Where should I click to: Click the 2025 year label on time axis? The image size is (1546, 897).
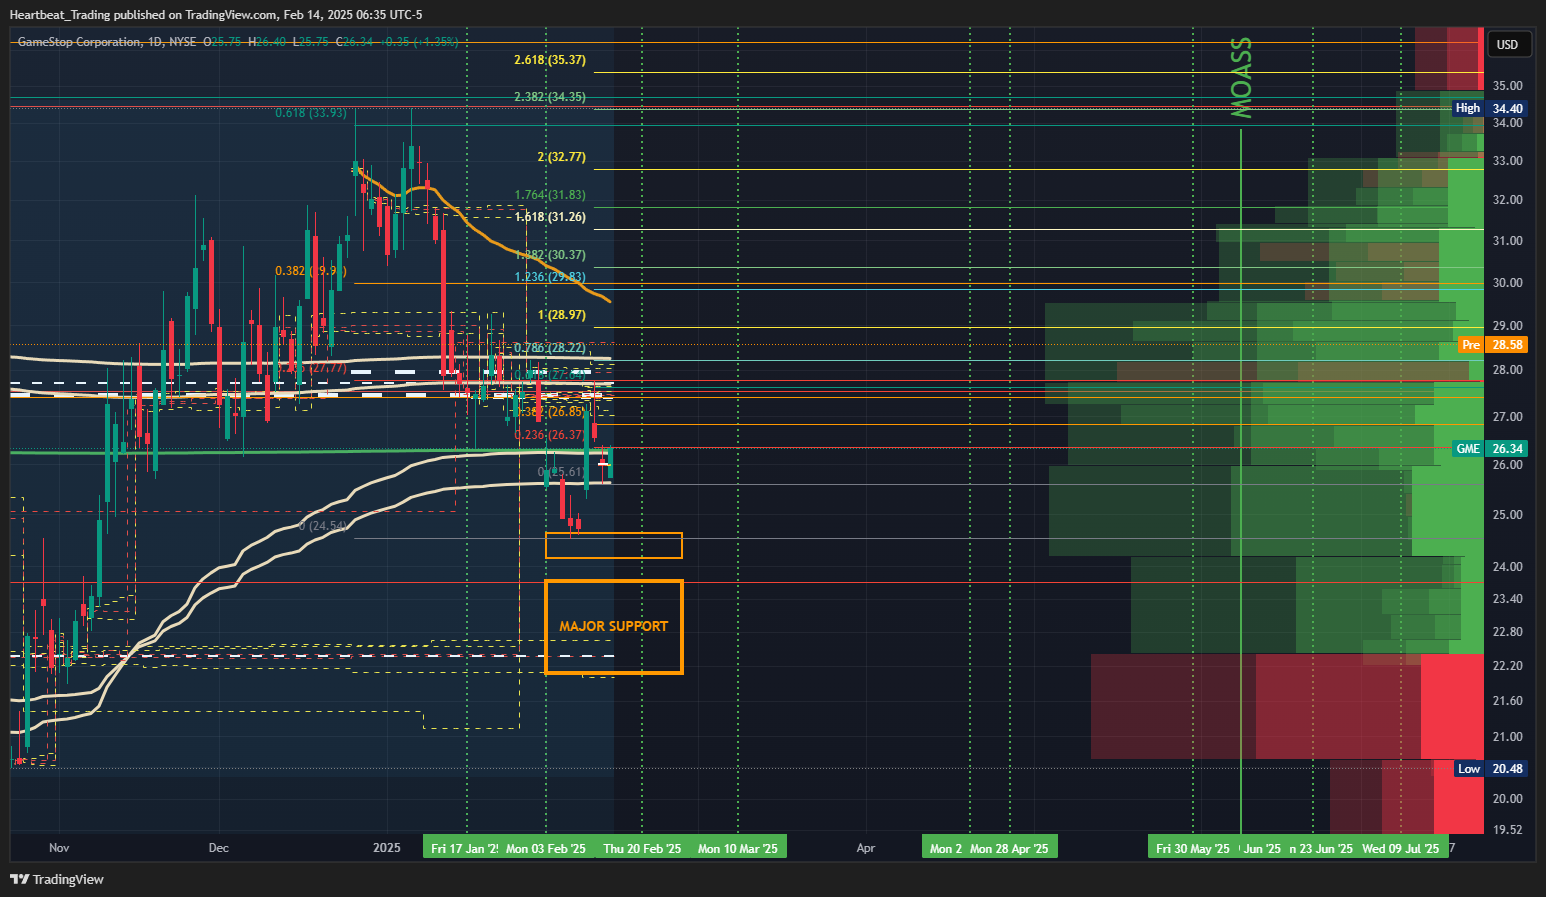click(x=387, y=848)
